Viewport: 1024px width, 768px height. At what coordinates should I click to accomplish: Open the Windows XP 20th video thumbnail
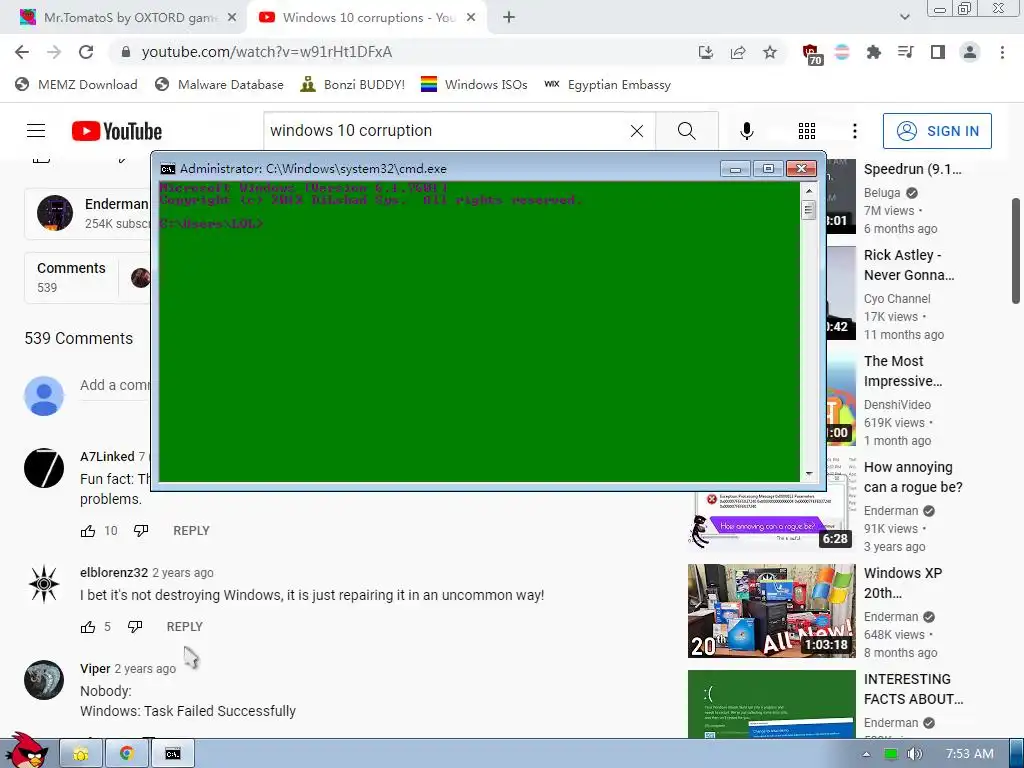click(x=771, y=611)
